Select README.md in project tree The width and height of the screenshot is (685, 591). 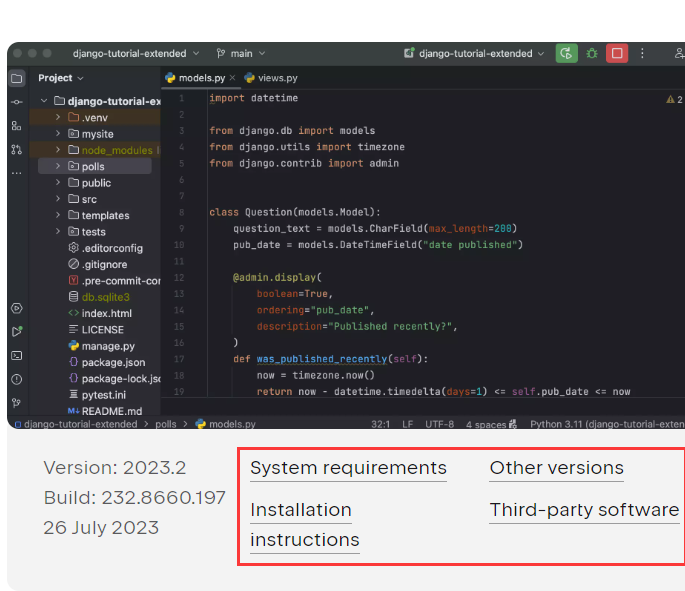point(105,411)
